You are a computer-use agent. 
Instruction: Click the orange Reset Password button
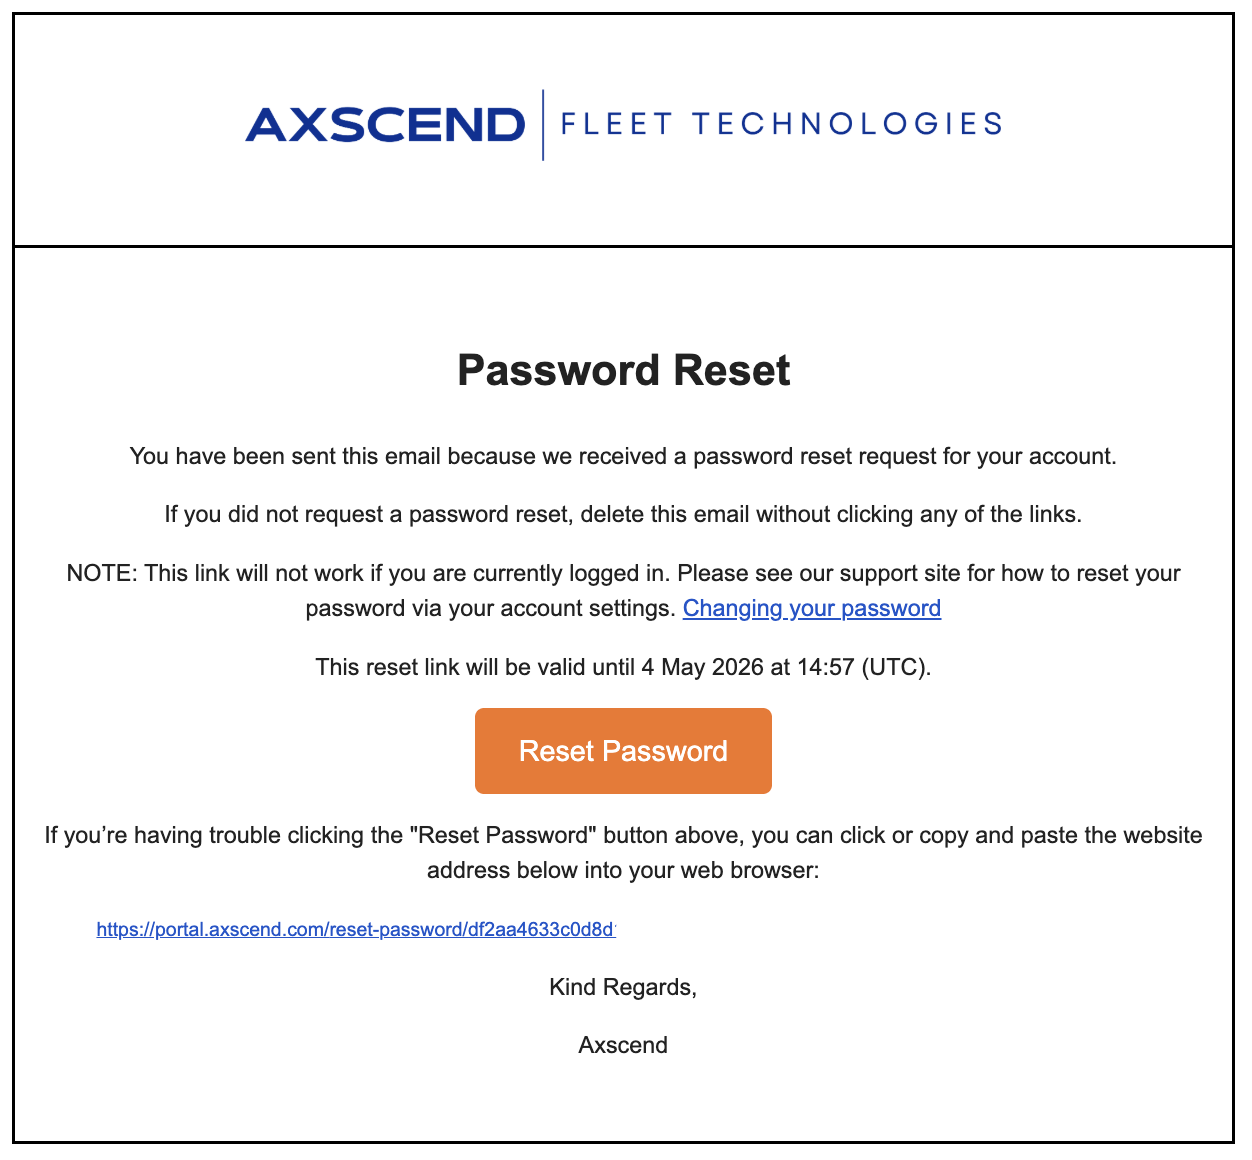click(623, 751)
